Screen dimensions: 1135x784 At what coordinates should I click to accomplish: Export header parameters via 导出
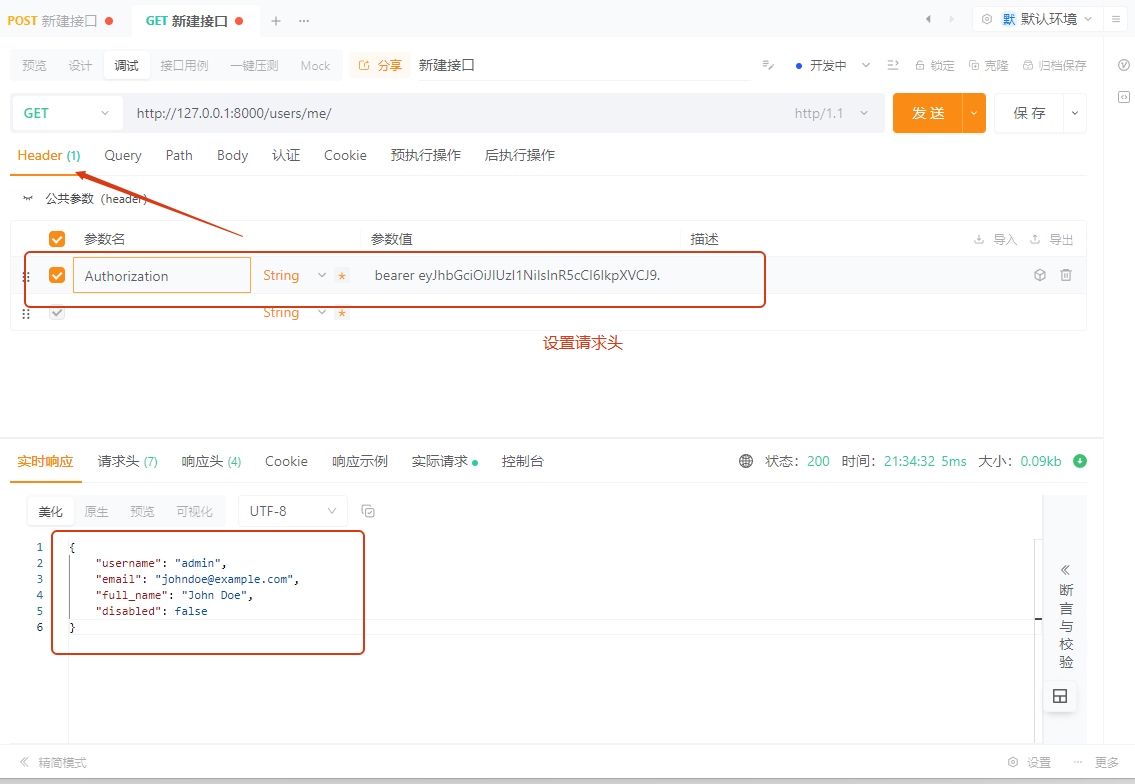pos(1051,240)
